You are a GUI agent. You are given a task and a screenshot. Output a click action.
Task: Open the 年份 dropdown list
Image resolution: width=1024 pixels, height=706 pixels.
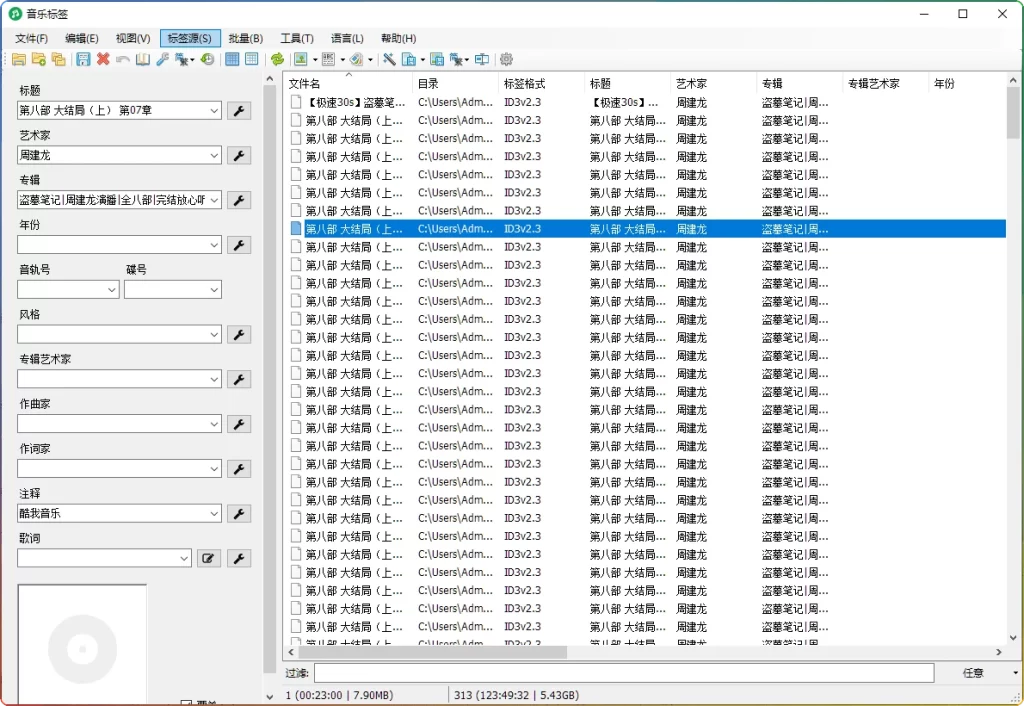[x=213, y=244]
